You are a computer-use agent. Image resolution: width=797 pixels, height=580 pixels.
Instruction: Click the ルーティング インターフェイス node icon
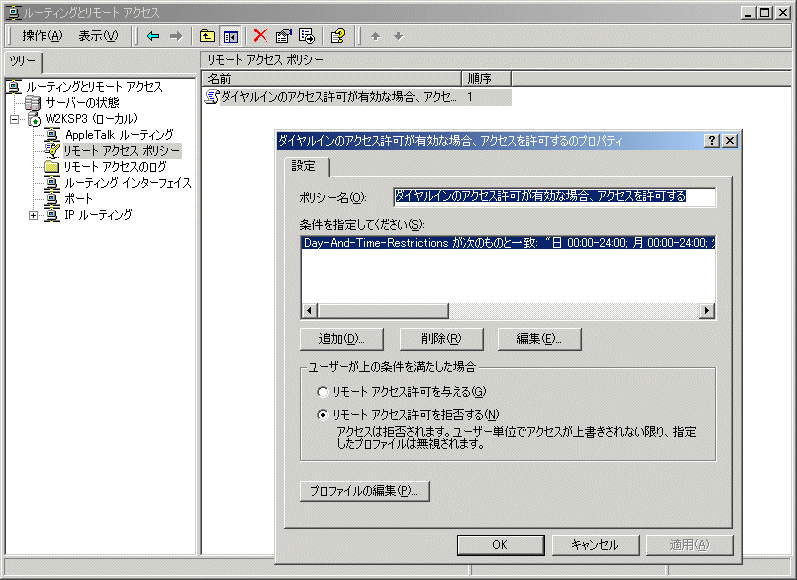(x=52, y=182)
